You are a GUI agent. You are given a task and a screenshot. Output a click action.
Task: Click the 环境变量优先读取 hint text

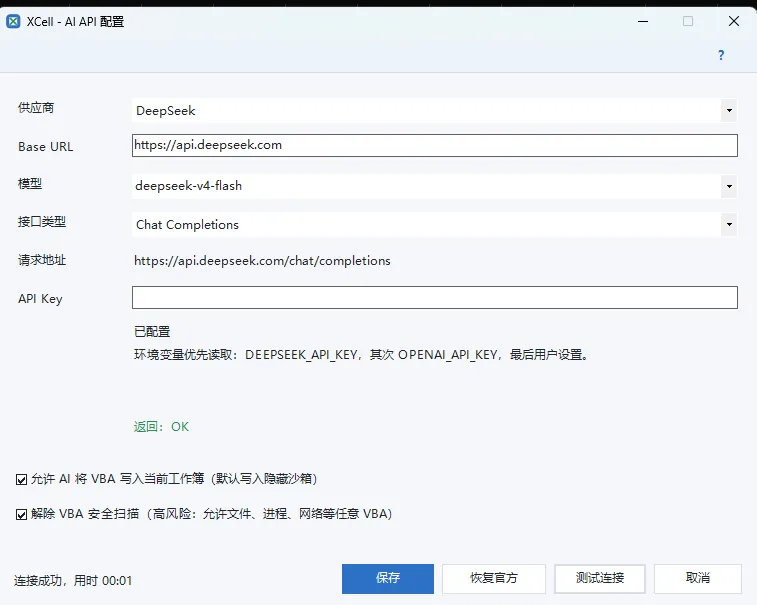point(361,355)
